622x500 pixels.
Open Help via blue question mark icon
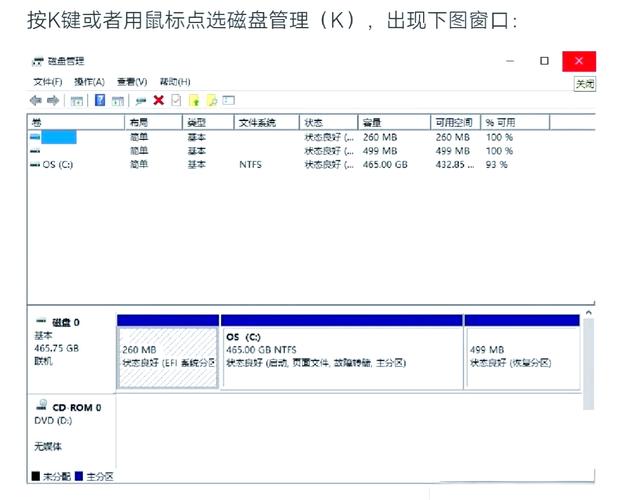point(100,100)
